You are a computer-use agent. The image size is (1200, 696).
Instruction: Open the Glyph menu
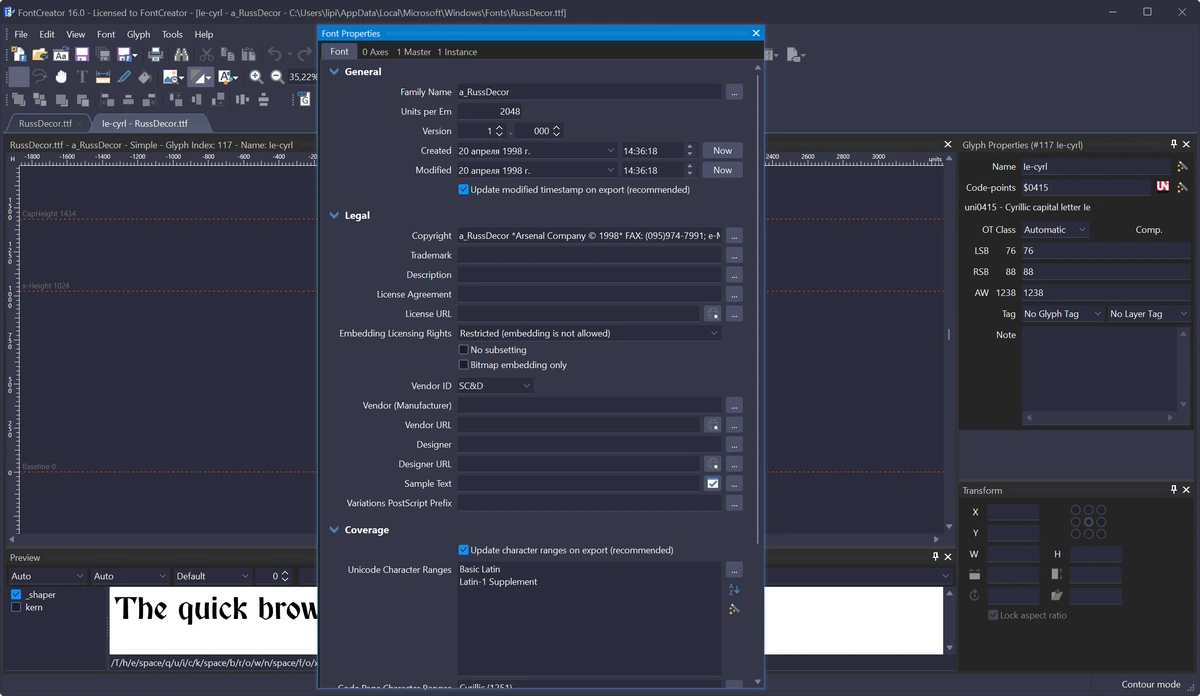[139, 34]
